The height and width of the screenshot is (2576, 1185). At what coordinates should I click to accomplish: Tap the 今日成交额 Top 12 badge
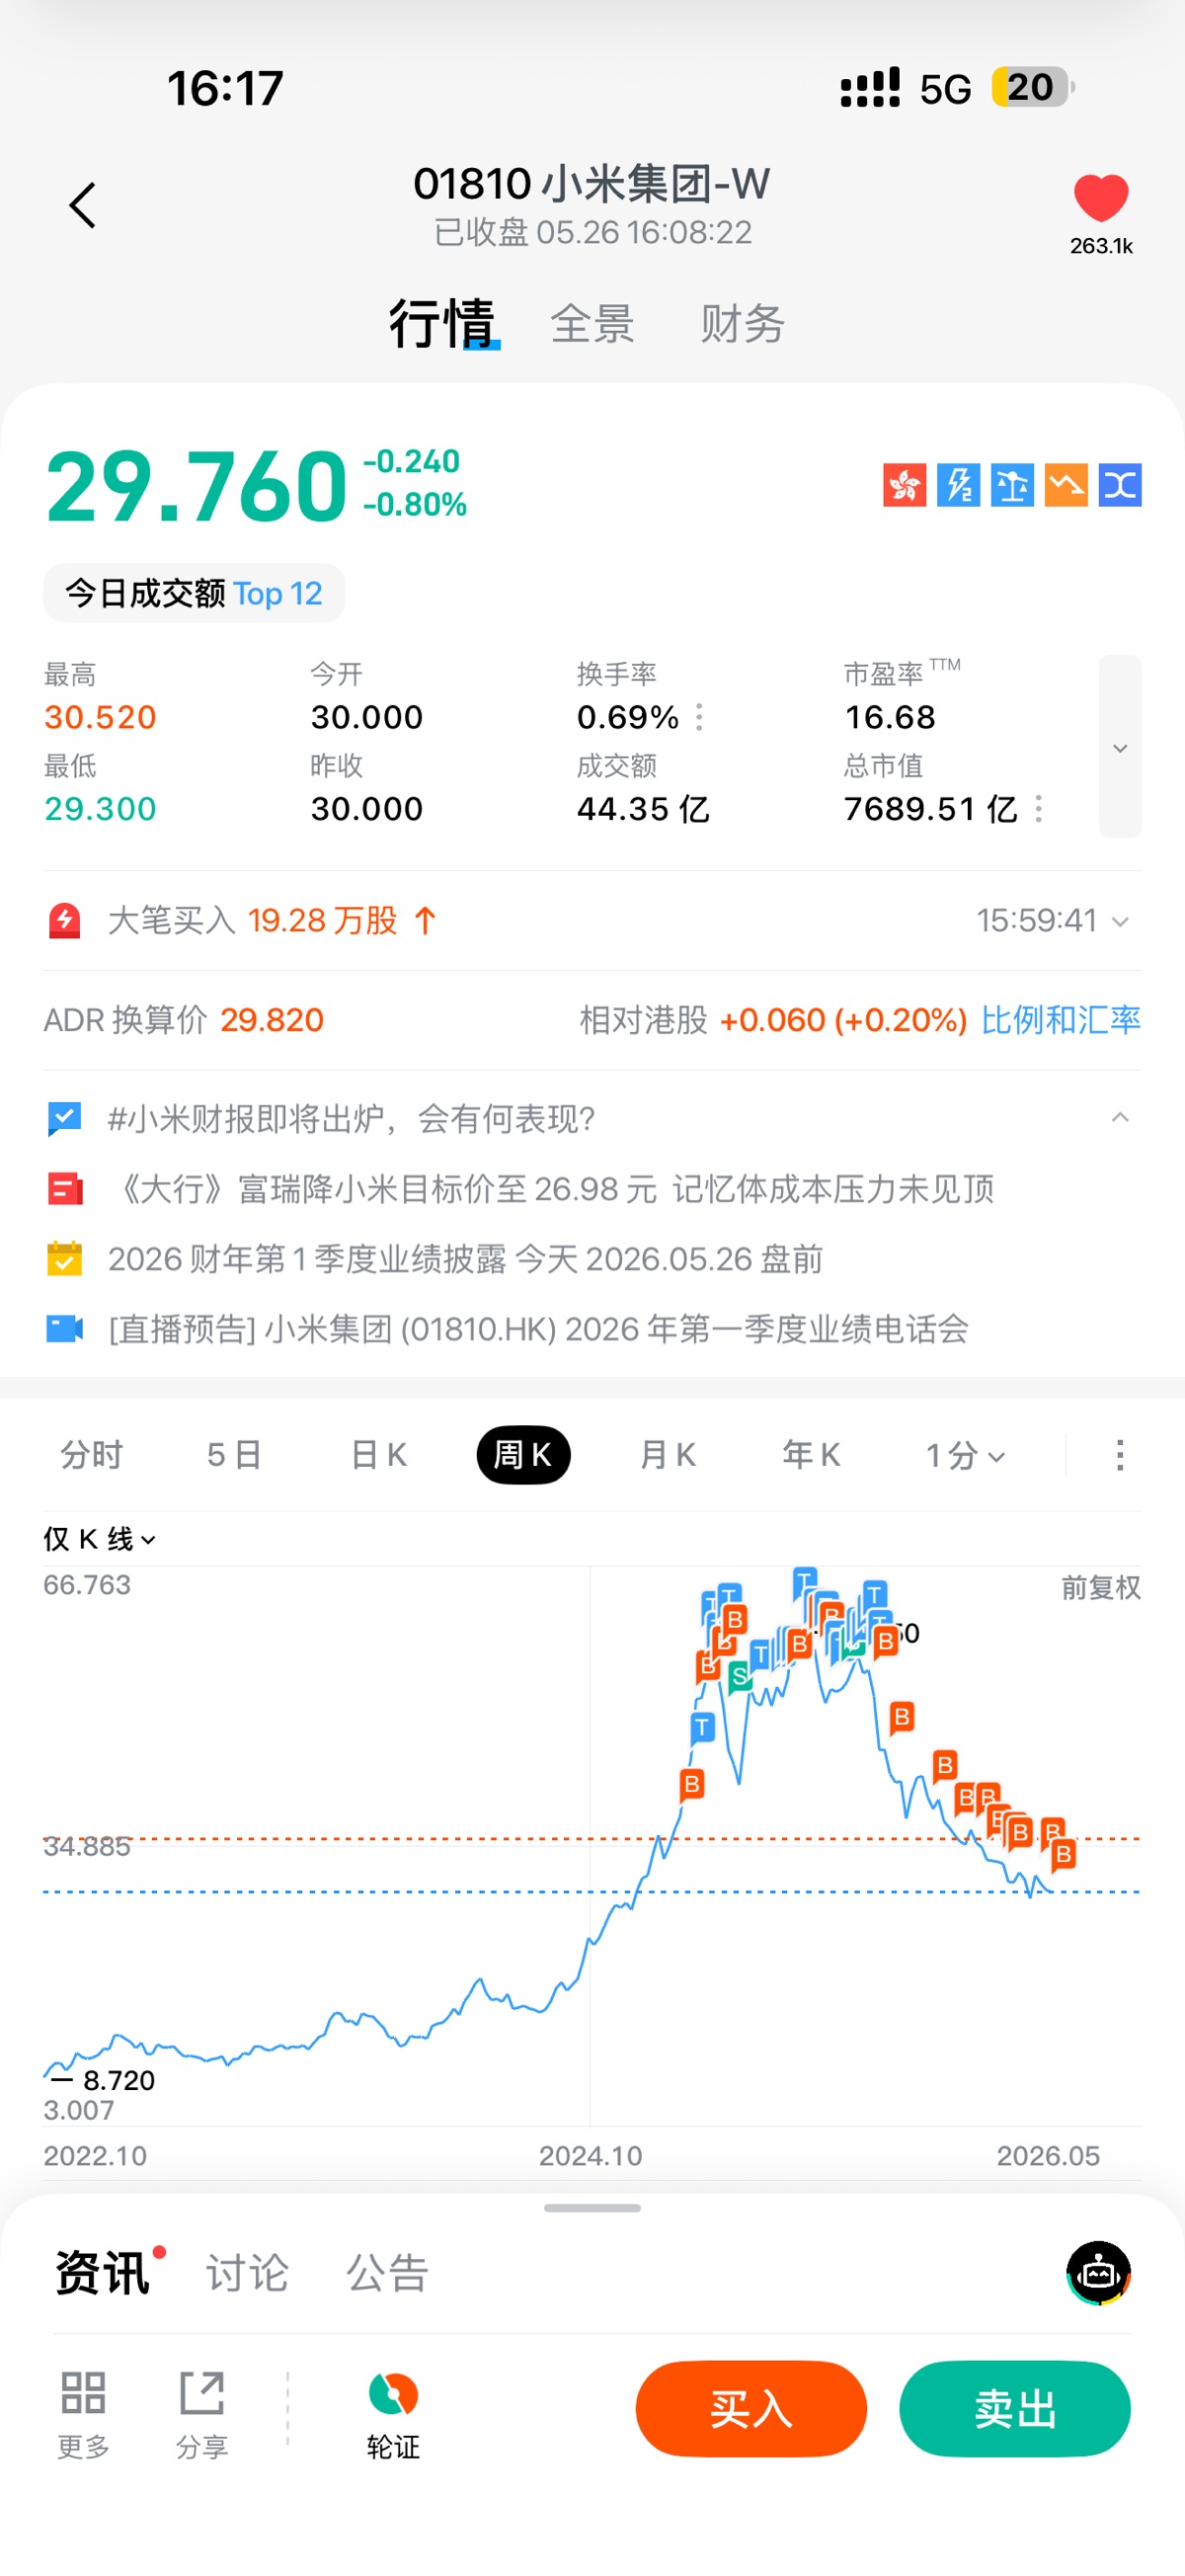(x=194, y=593)
